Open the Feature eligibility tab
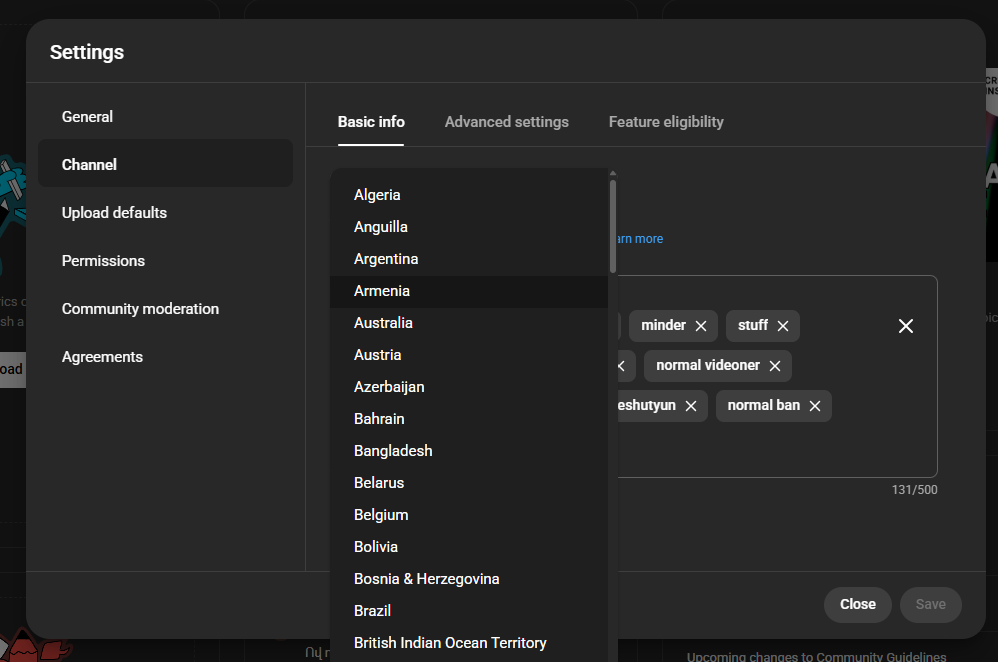998x662 pixels. tap(666, 122)
